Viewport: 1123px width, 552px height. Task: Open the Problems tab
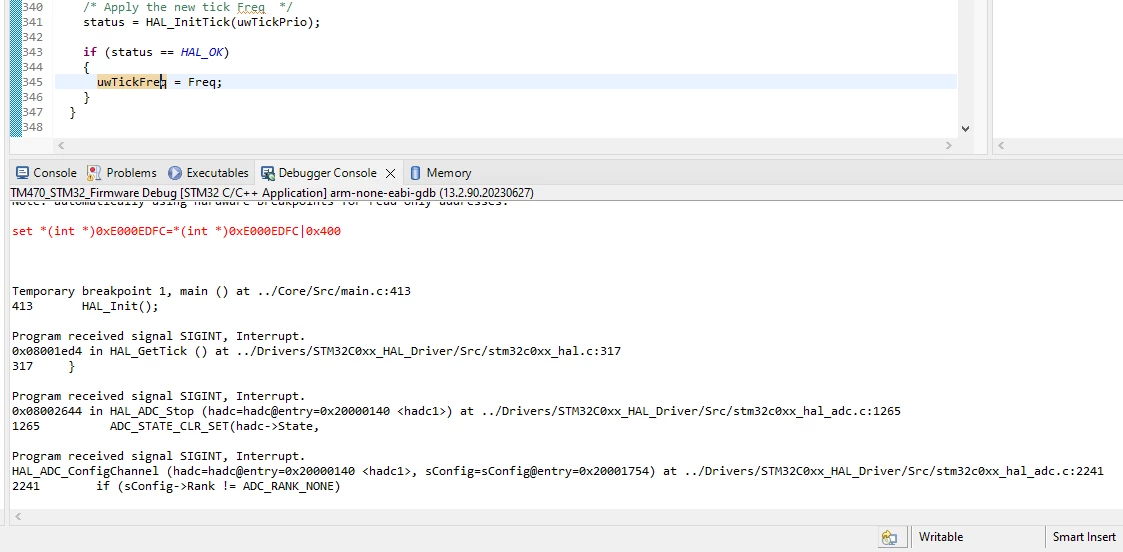coord(121,173)
